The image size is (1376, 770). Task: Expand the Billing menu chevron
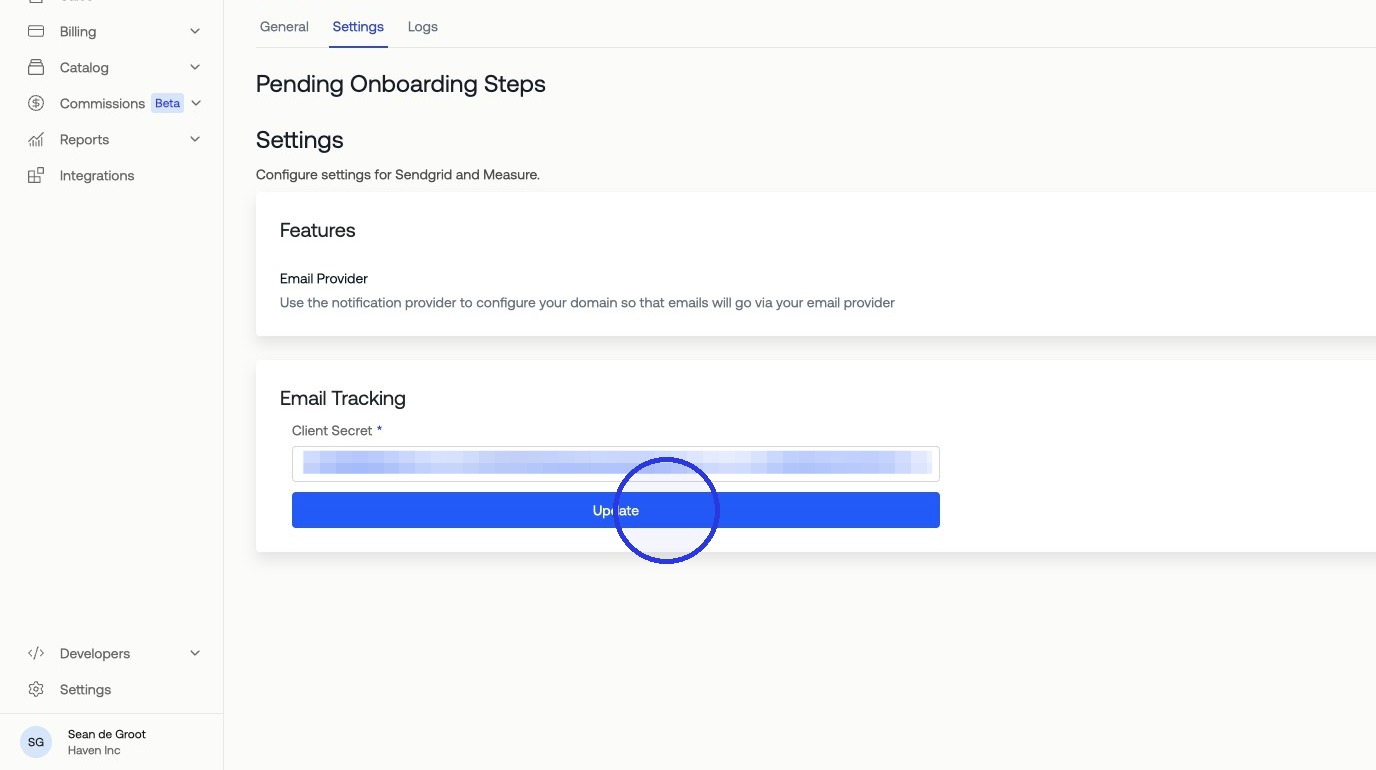tap(195, 31)
